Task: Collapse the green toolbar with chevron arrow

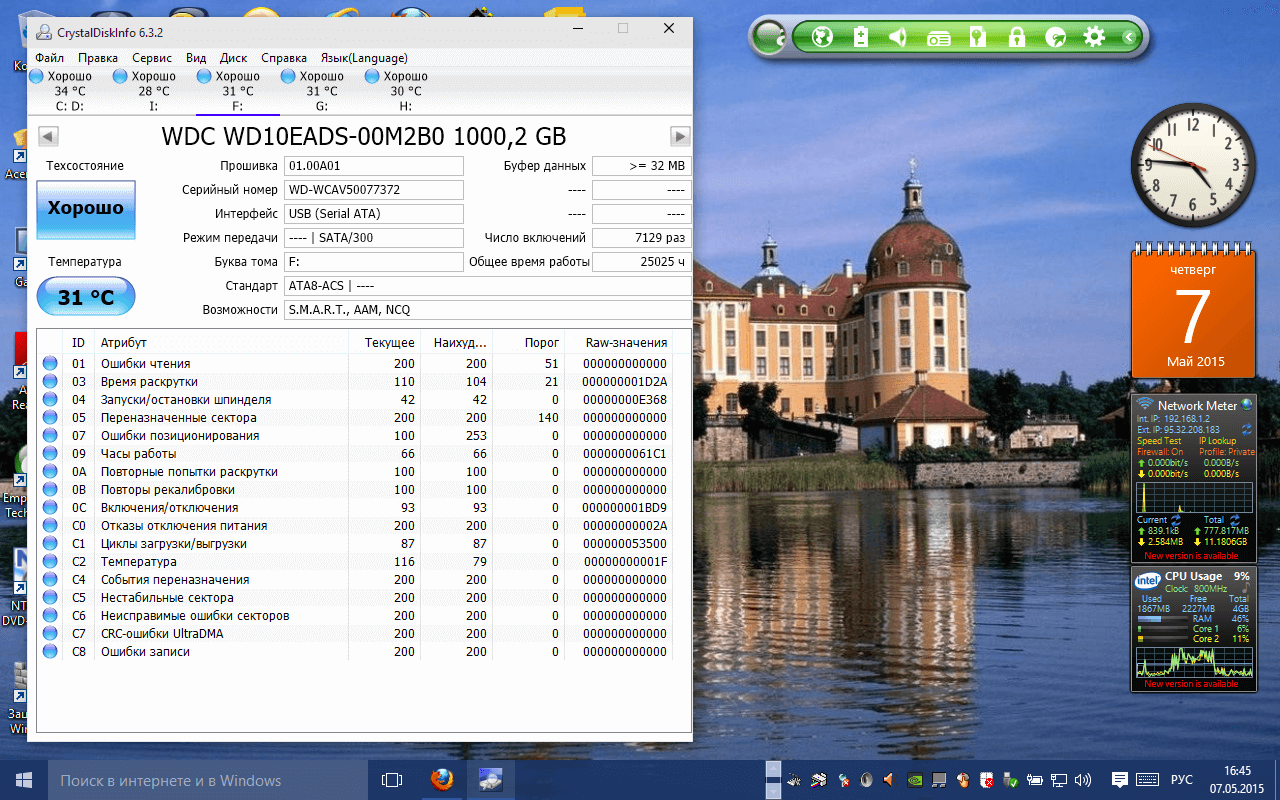Action: point(1128,38)
